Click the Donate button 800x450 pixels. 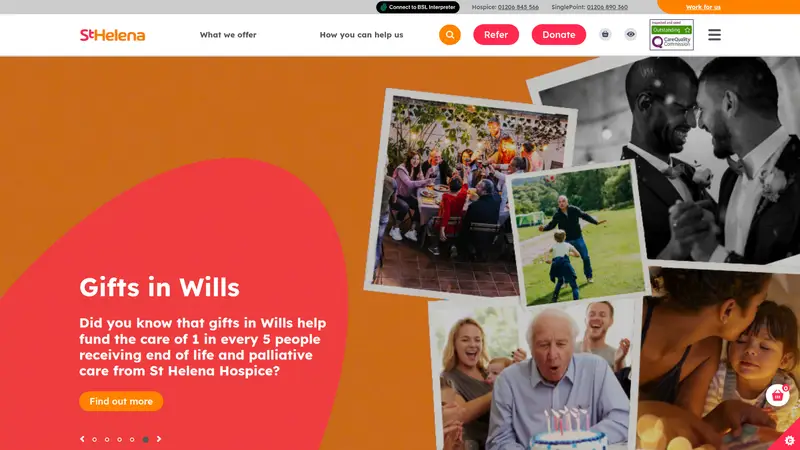(x=559, y=35)
